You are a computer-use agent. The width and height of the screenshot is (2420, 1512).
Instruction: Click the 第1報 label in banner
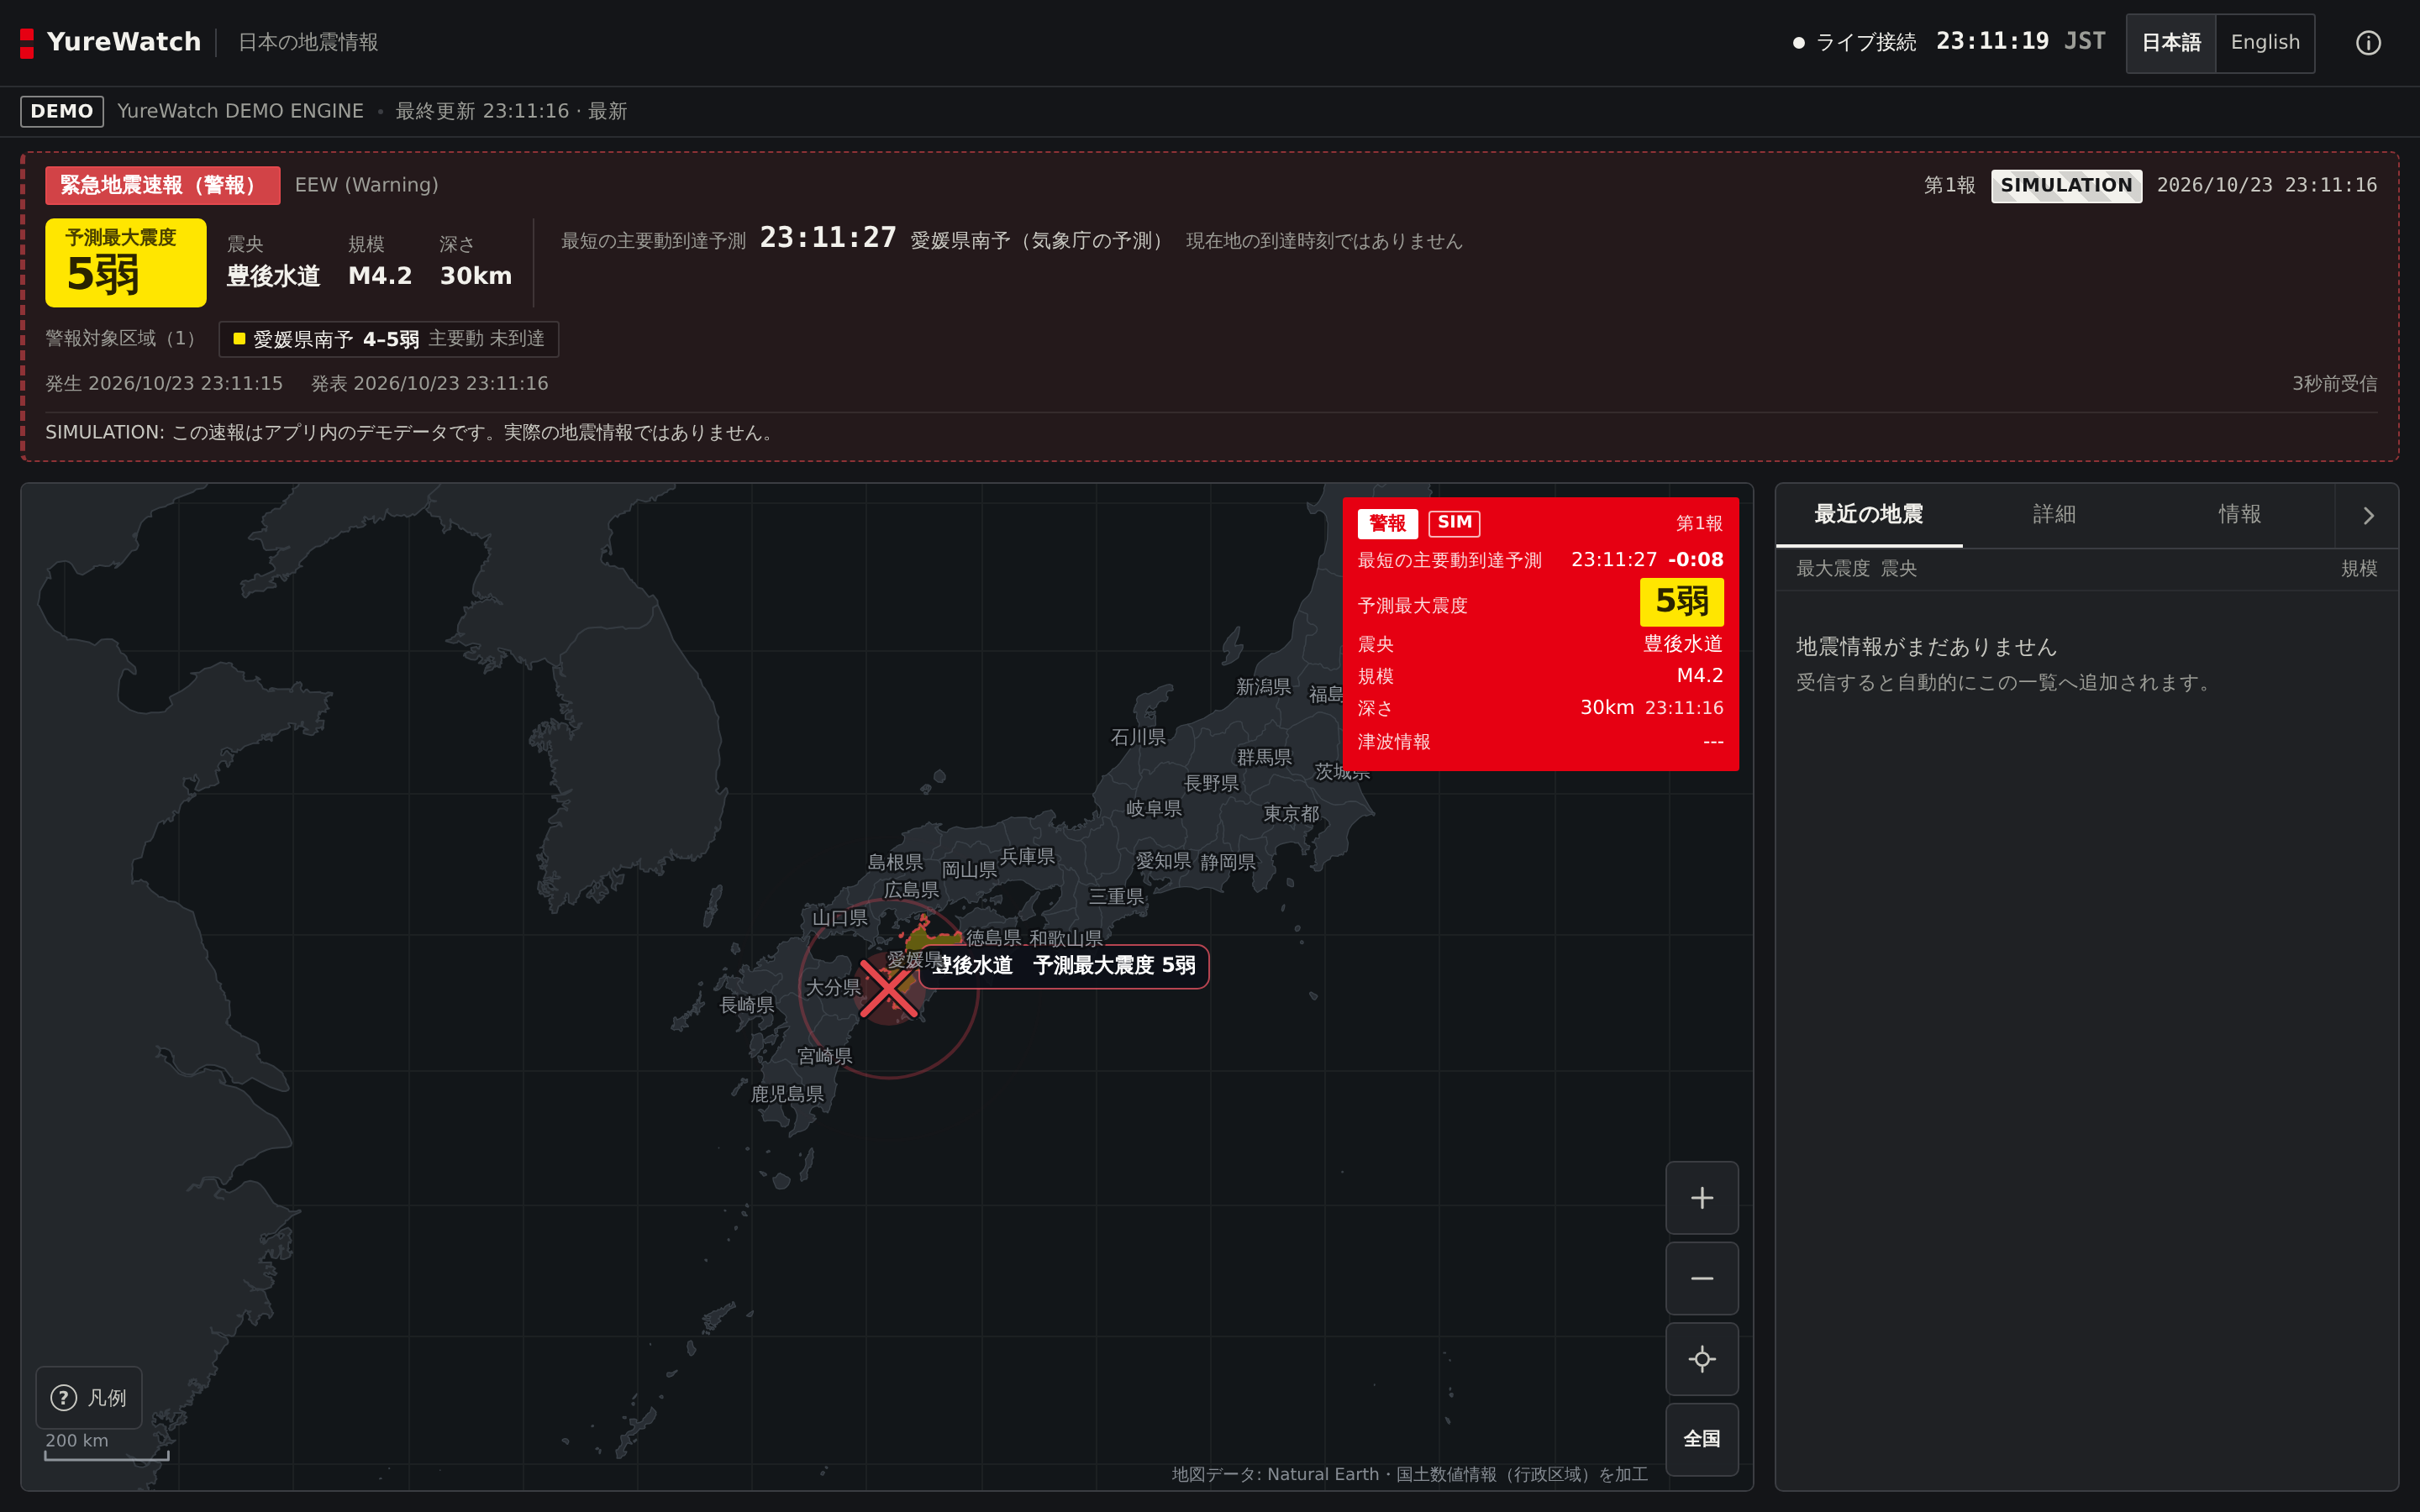point(1949,185)
